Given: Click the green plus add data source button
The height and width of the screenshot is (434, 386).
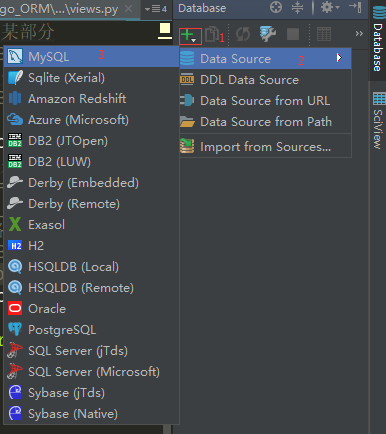Looking at the screenshot, I should coord(190,36).
